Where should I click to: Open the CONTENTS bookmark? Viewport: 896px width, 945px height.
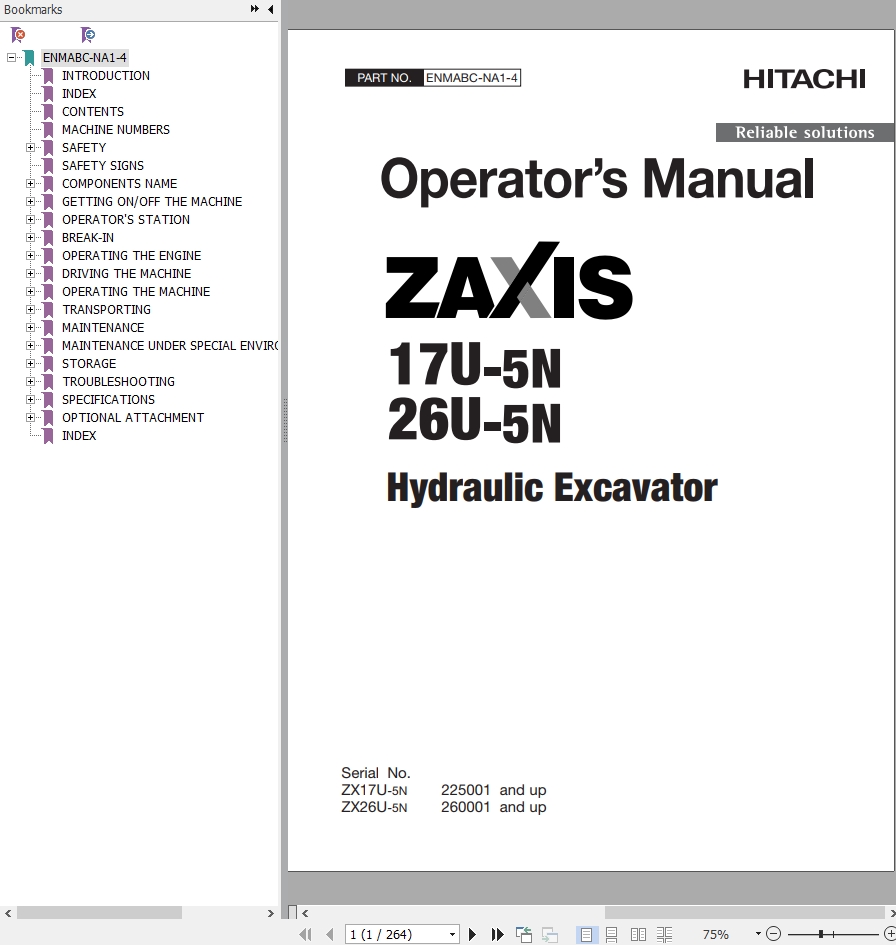93,111
